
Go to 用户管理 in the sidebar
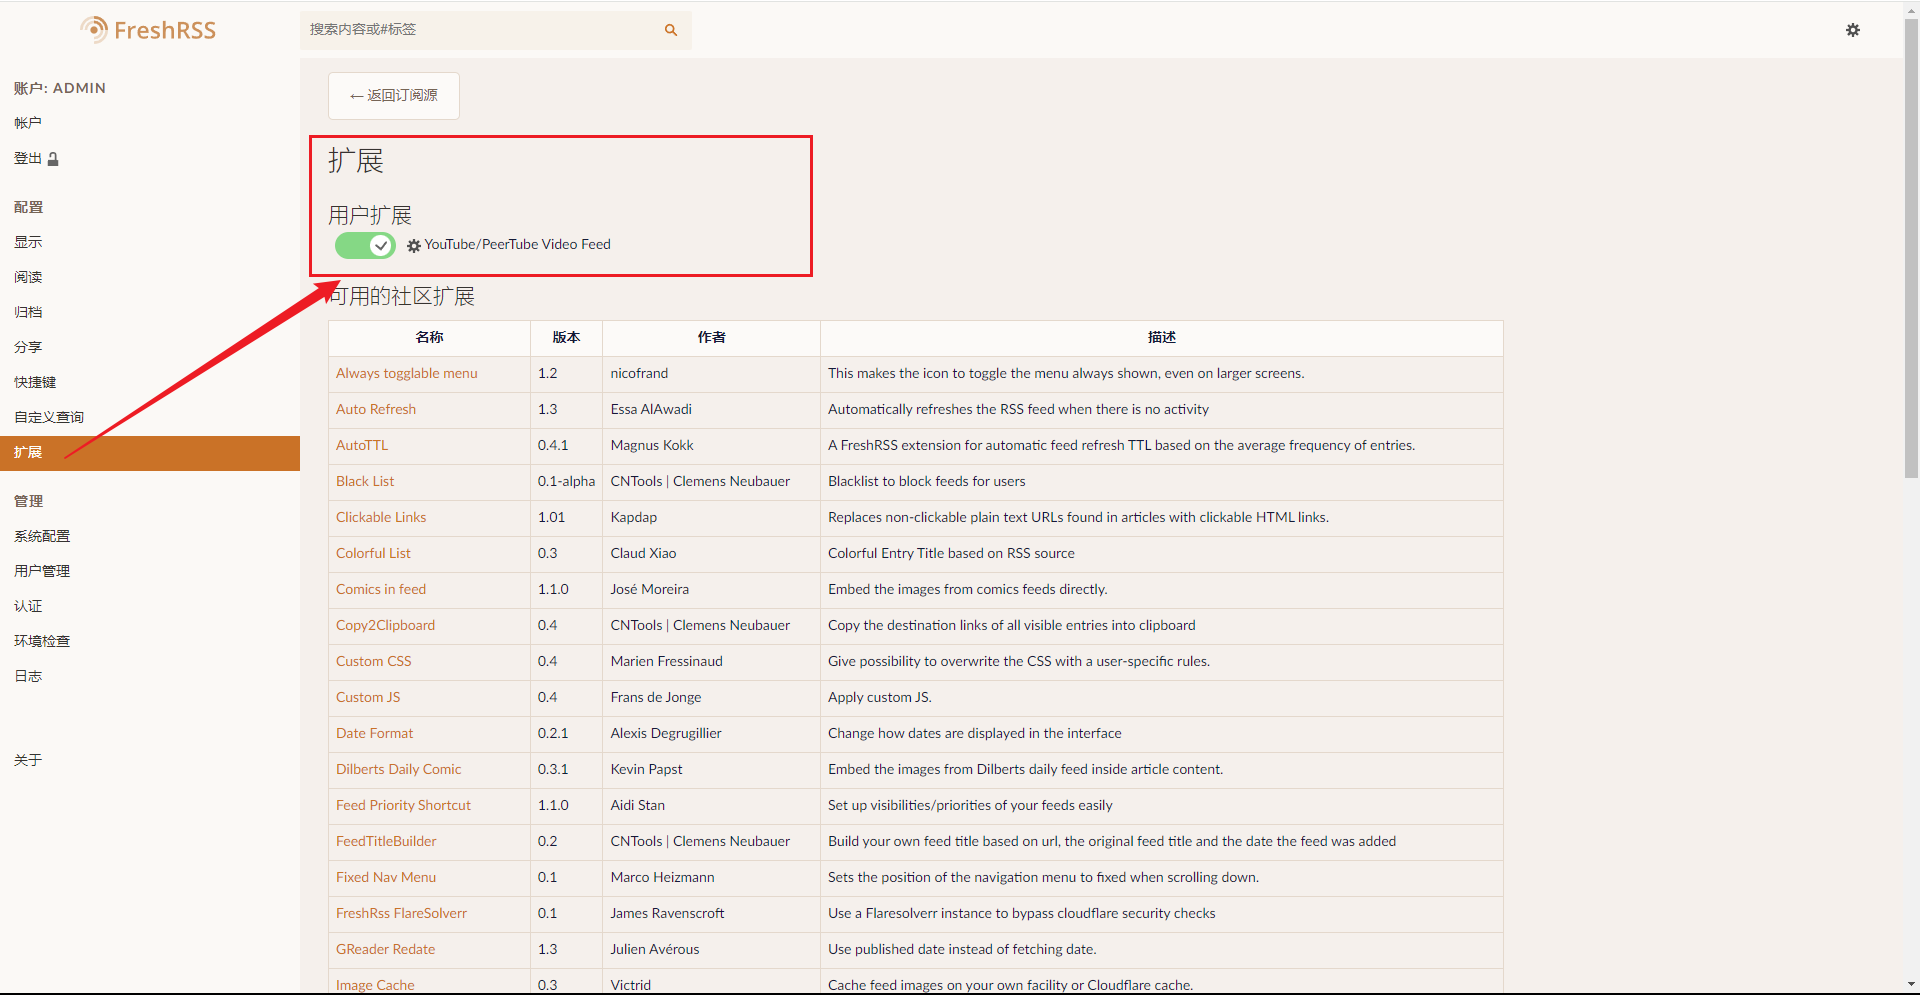pos(42,571)
